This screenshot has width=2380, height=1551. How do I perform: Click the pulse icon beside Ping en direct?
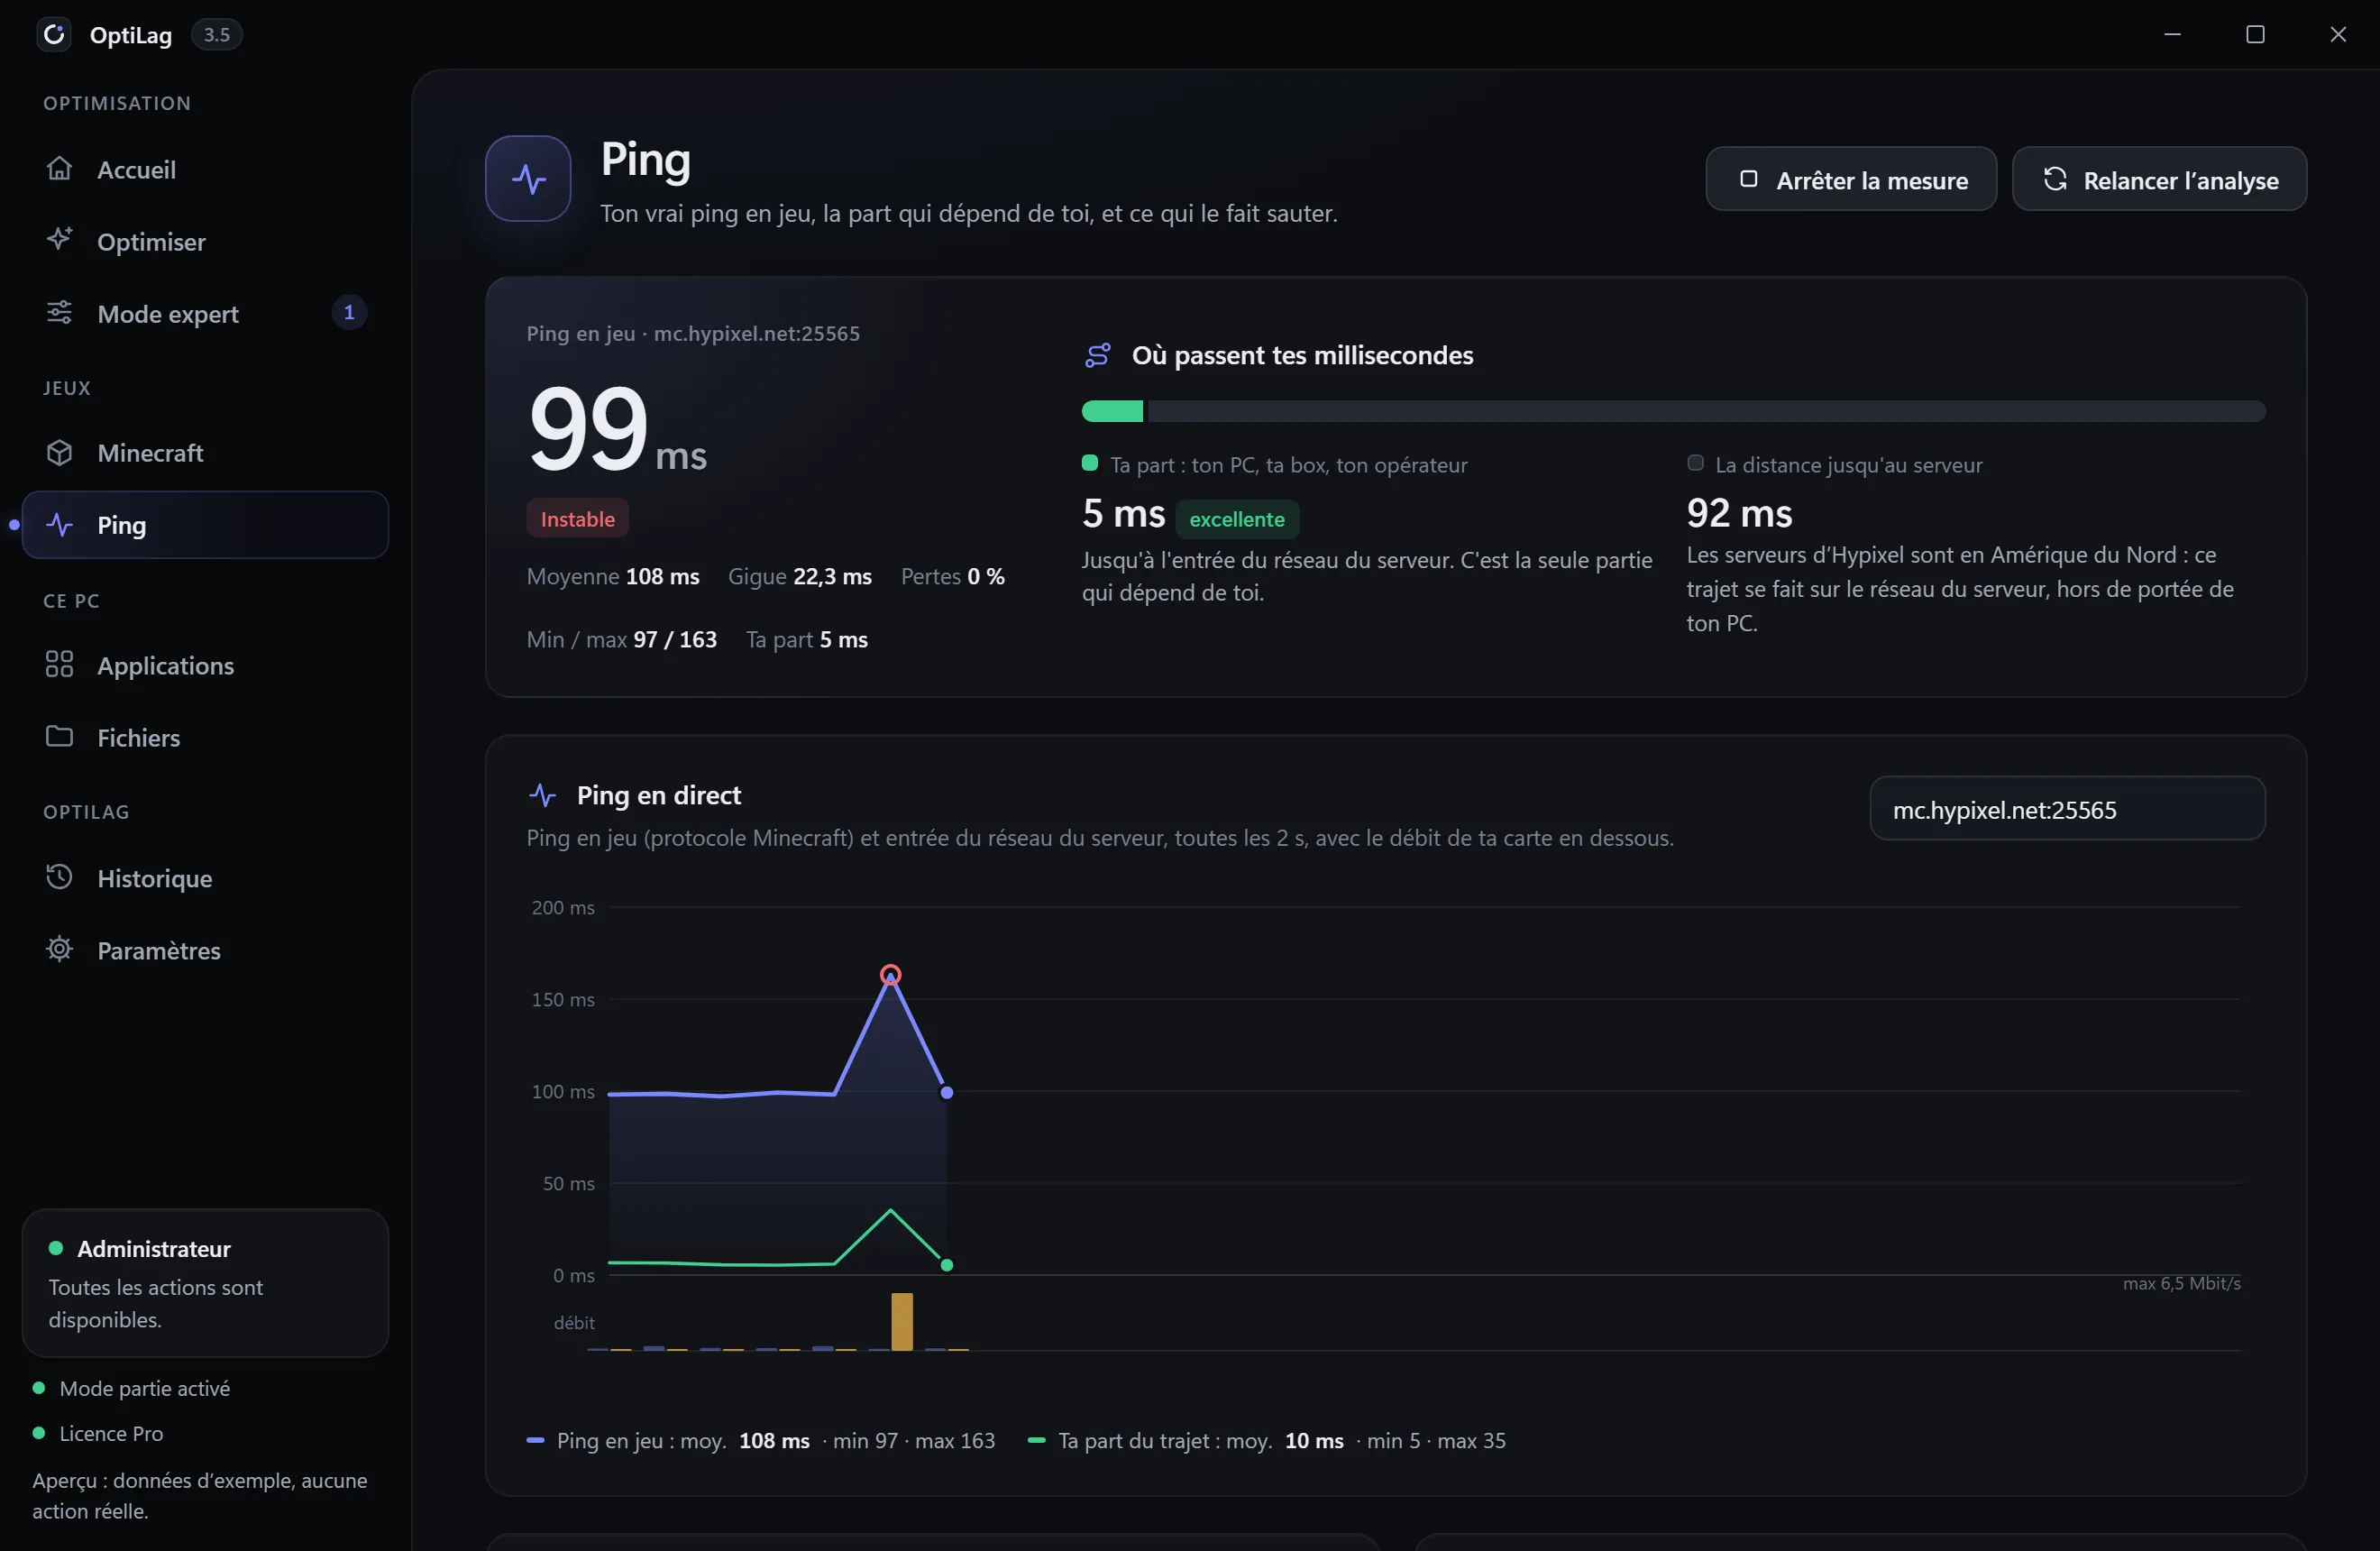click(542, 795)
